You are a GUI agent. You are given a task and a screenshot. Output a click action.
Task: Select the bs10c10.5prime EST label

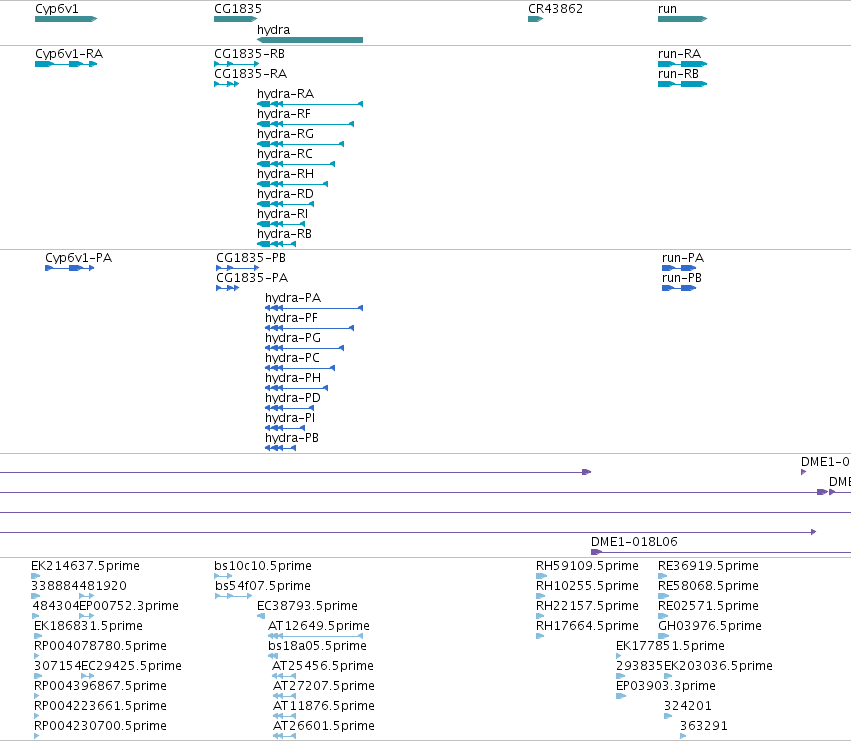[263, 566]
